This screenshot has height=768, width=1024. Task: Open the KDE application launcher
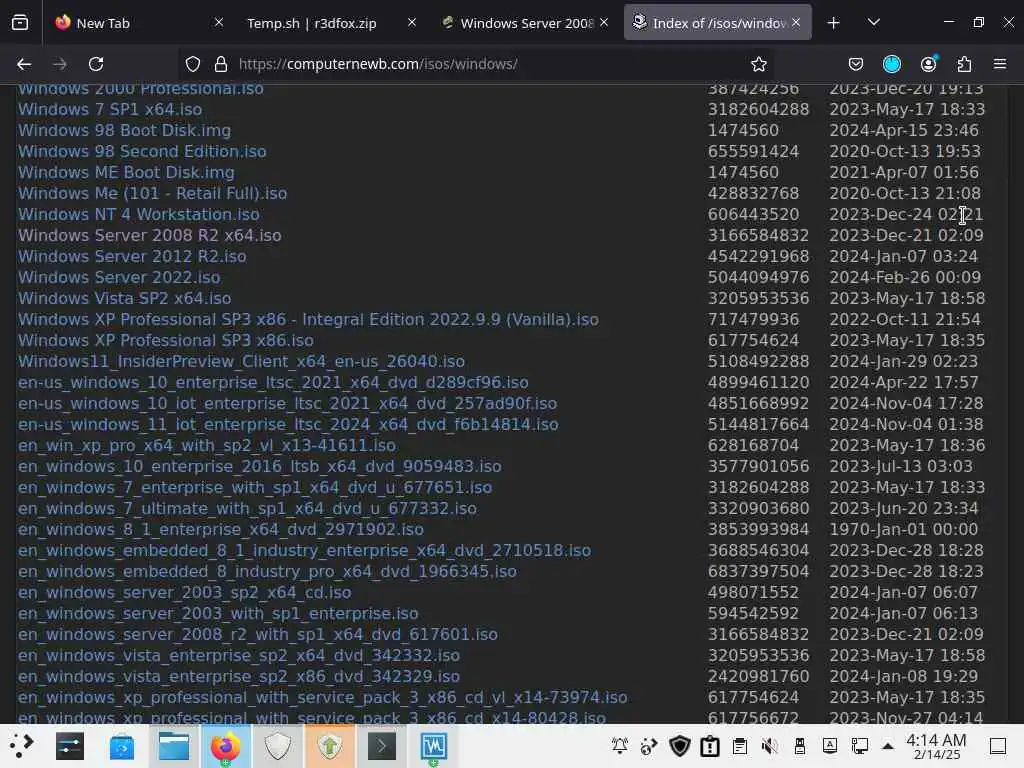(21, 746)
